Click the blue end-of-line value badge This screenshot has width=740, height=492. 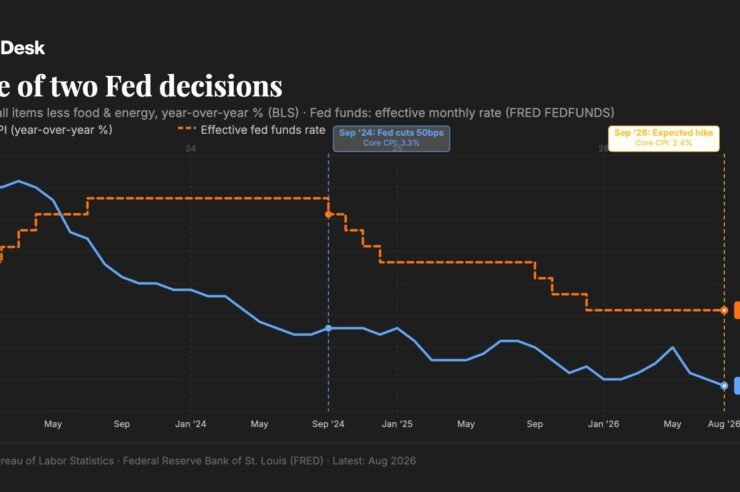coord(737,386)
